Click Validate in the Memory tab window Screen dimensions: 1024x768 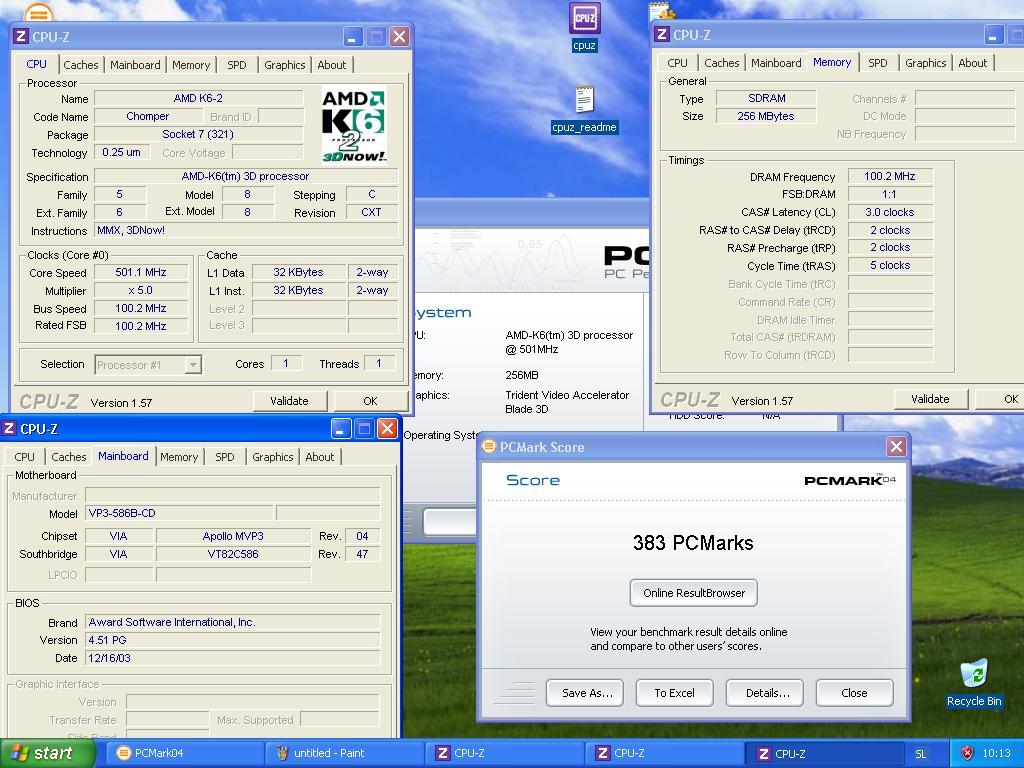tap(930, 399)
